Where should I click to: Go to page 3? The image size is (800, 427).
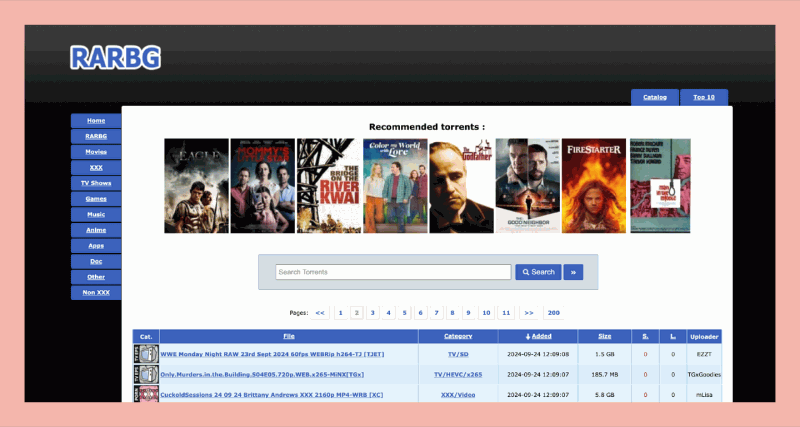coord(372,313)
